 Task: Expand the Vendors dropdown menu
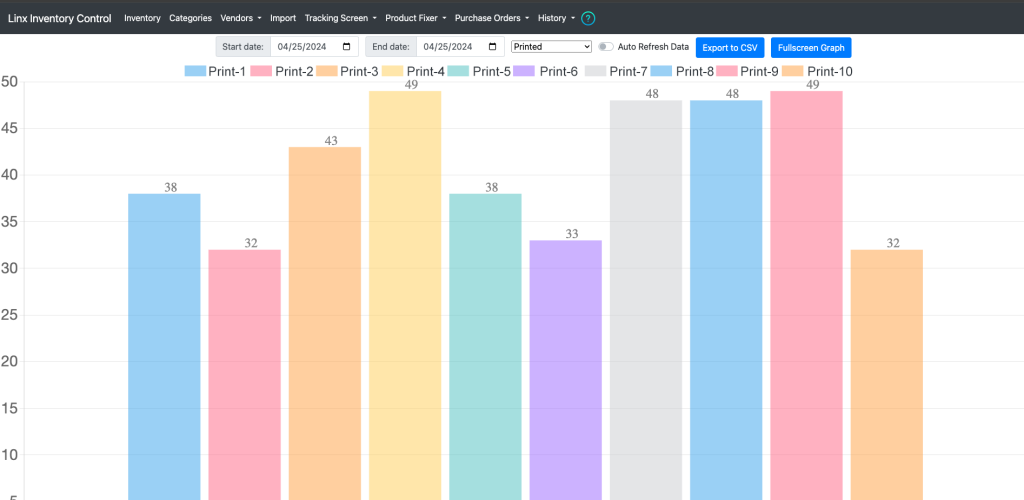pos(241,18)
